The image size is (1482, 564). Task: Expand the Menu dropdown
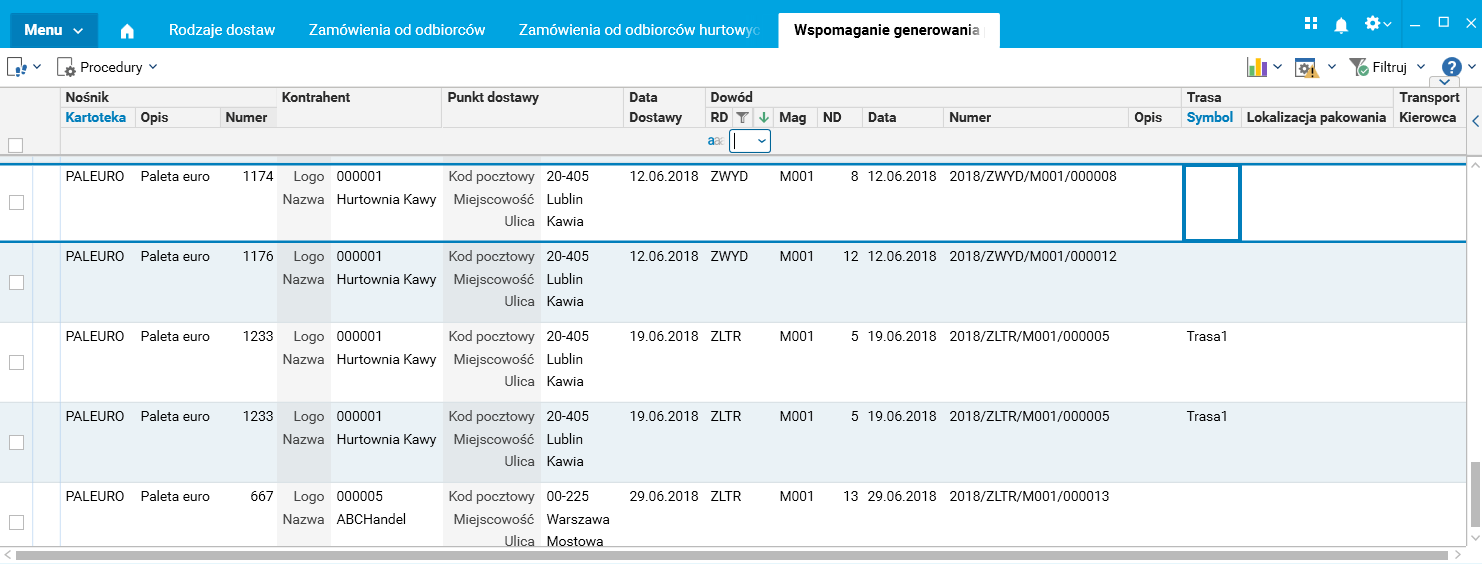[x=54, y=30]
